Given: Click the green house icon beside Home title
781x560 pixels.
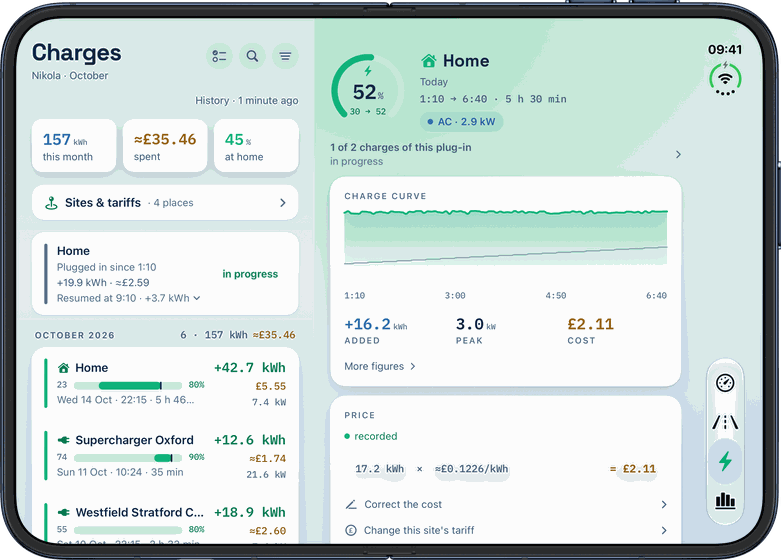Looking at the screenshot, I should coord(429,61).
